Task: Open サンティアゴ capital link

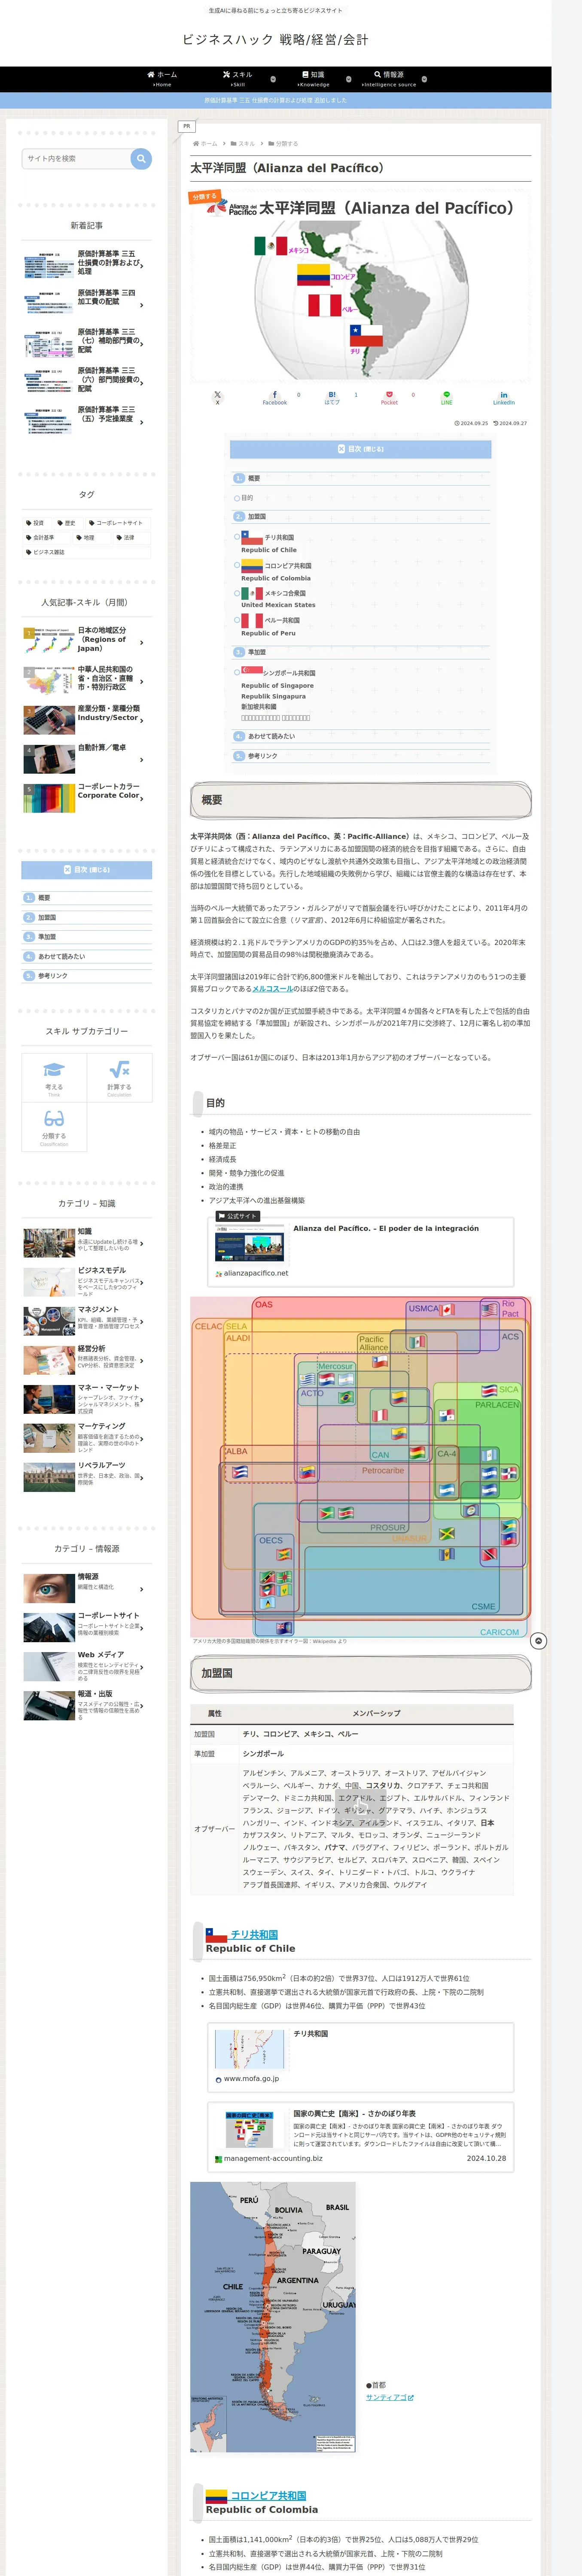Action: tap(389, 2397)
